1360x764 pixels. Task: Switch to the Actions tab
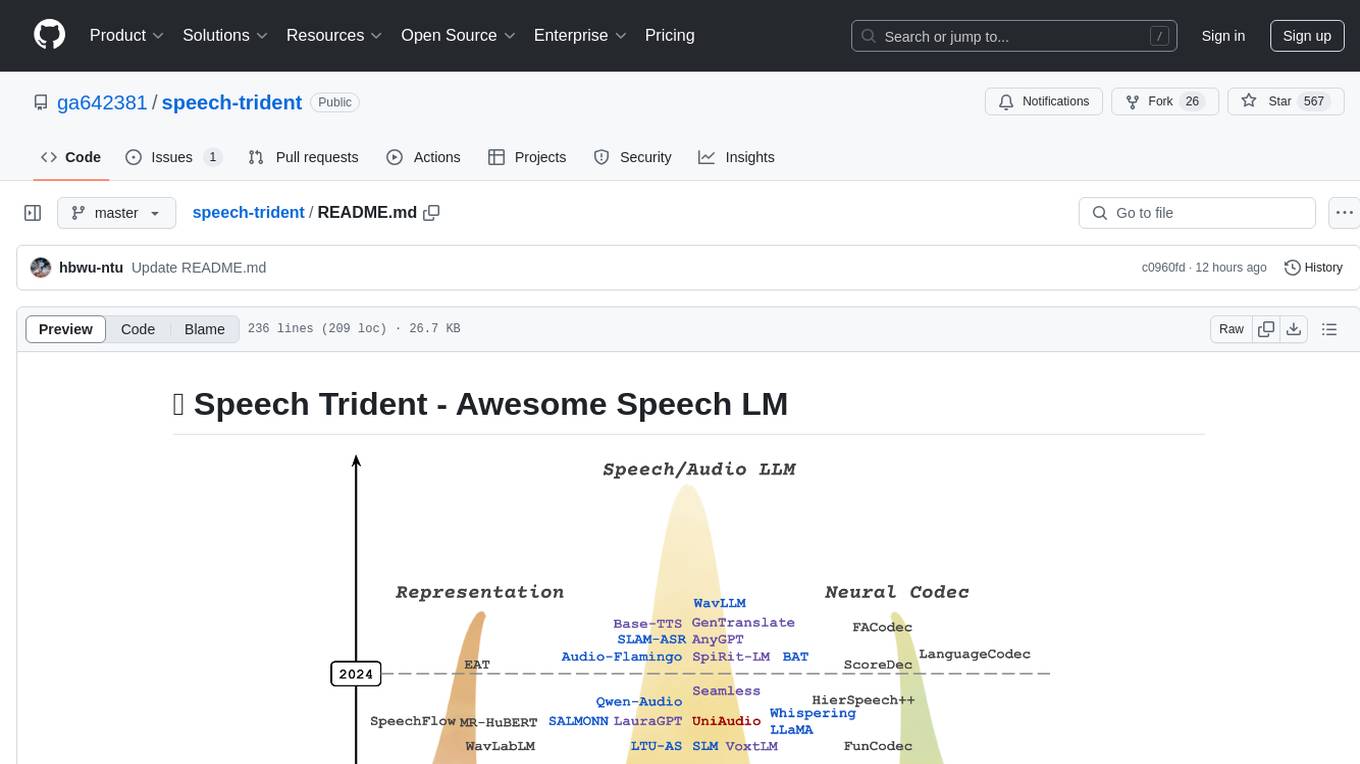pyautogui.click(x=423, y=157)
